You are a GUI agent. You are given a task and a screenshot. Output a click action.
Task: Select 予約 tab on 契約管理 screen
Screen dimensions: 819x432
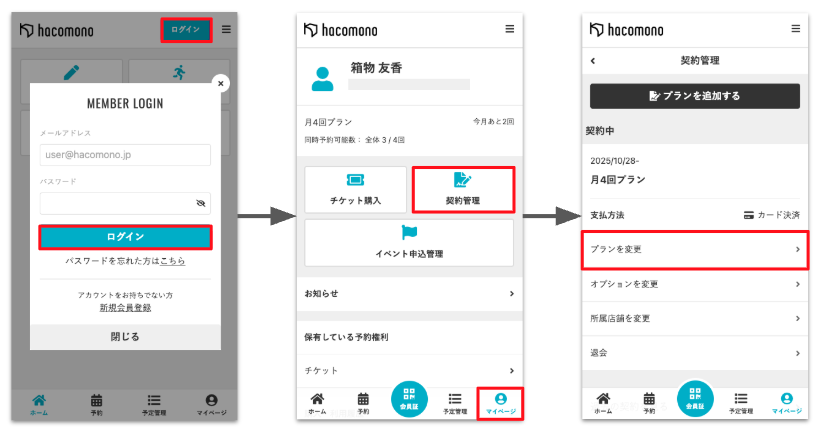[649, 403]
